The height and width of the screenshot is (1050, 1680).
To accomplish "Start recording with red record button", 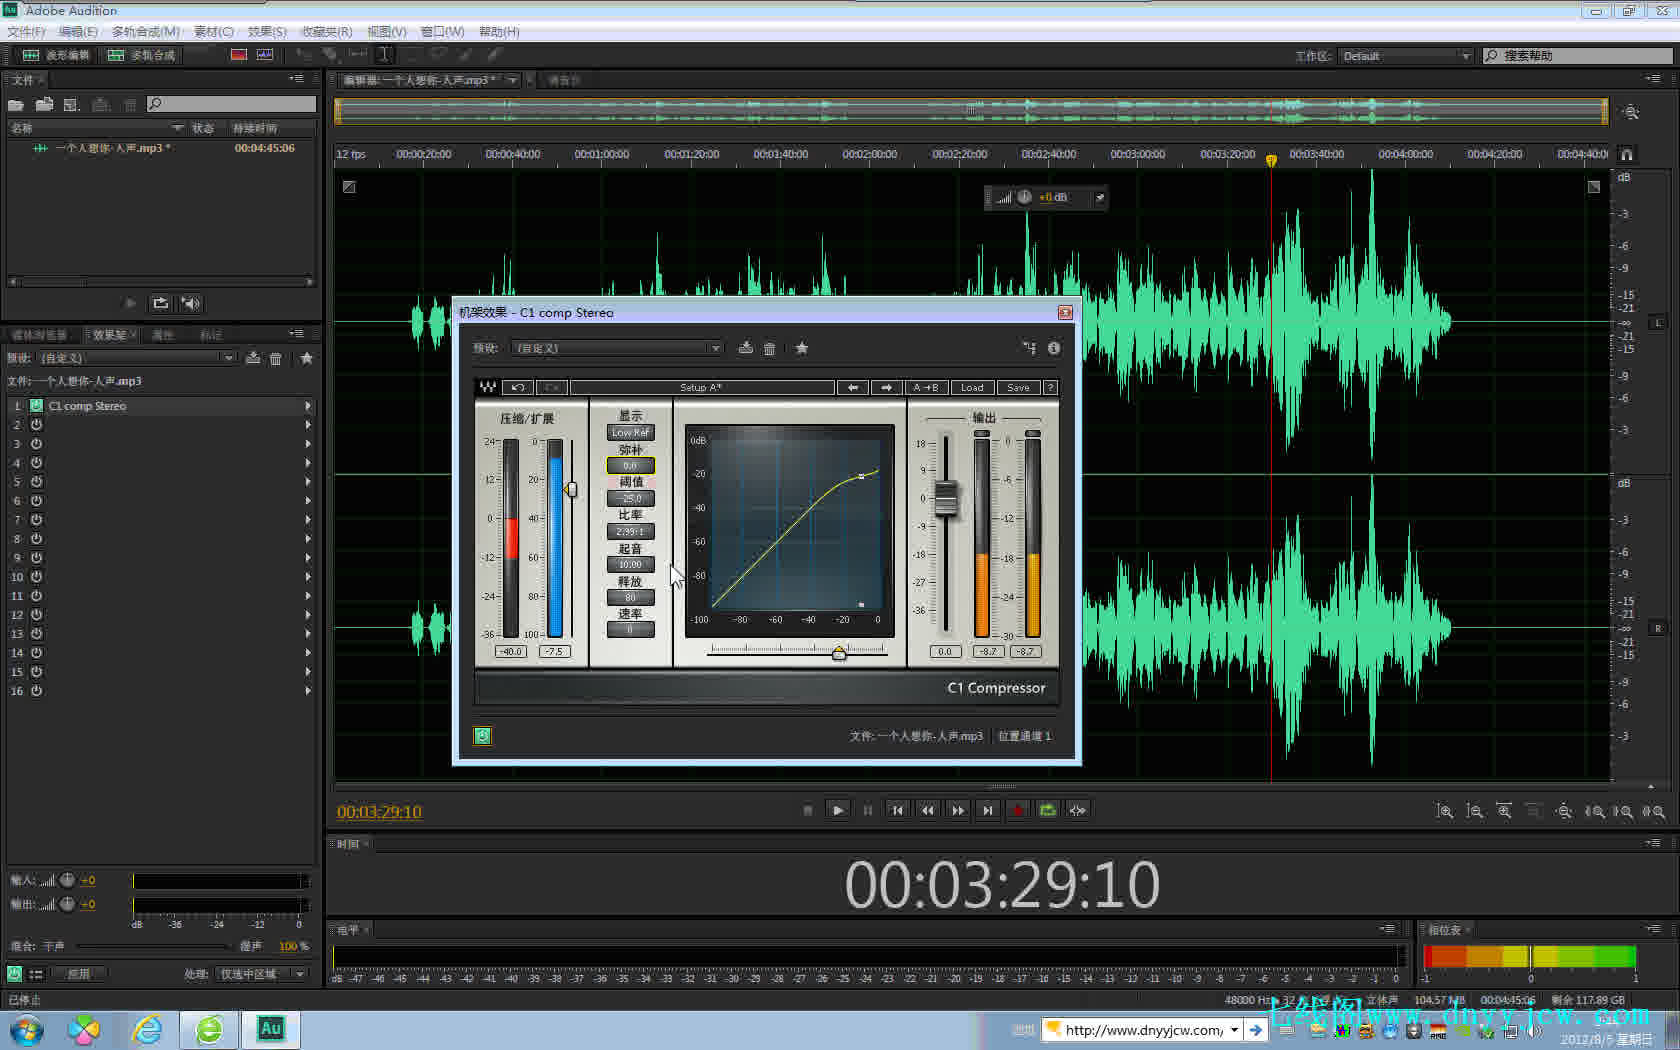I will (1018, 810).
